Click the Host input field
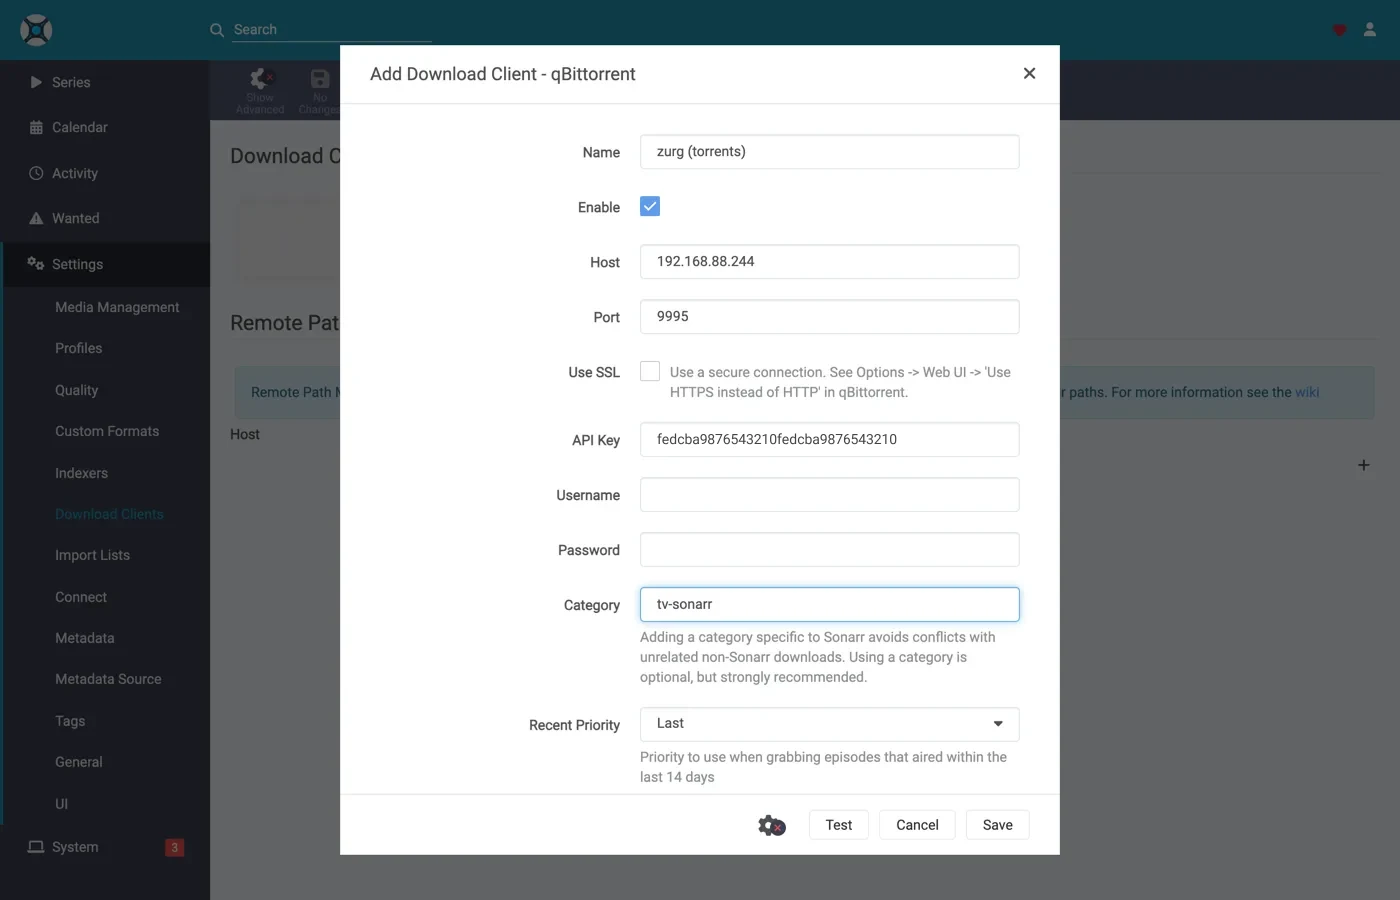Viewport: 1400px width, 900px height. pos(830,262)
